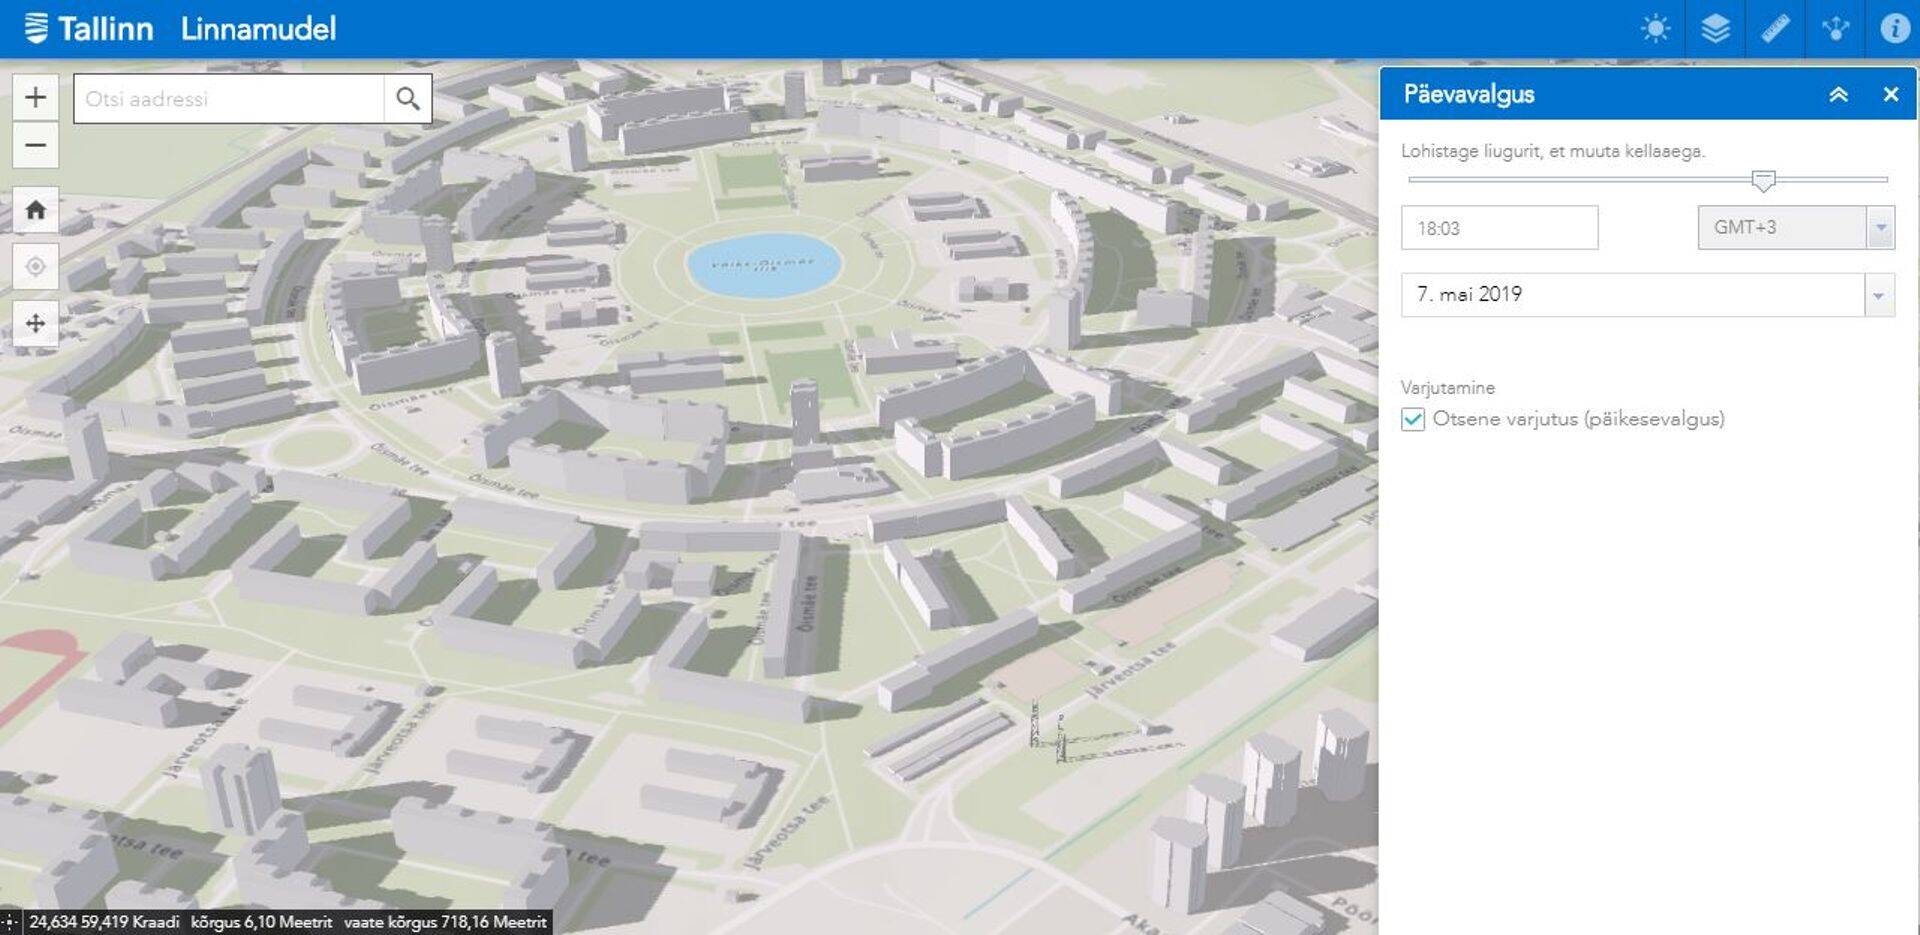Expand the date picker for 7. mai 2019
Viewport: 1920px width, 935px height.
(1878, 295)
